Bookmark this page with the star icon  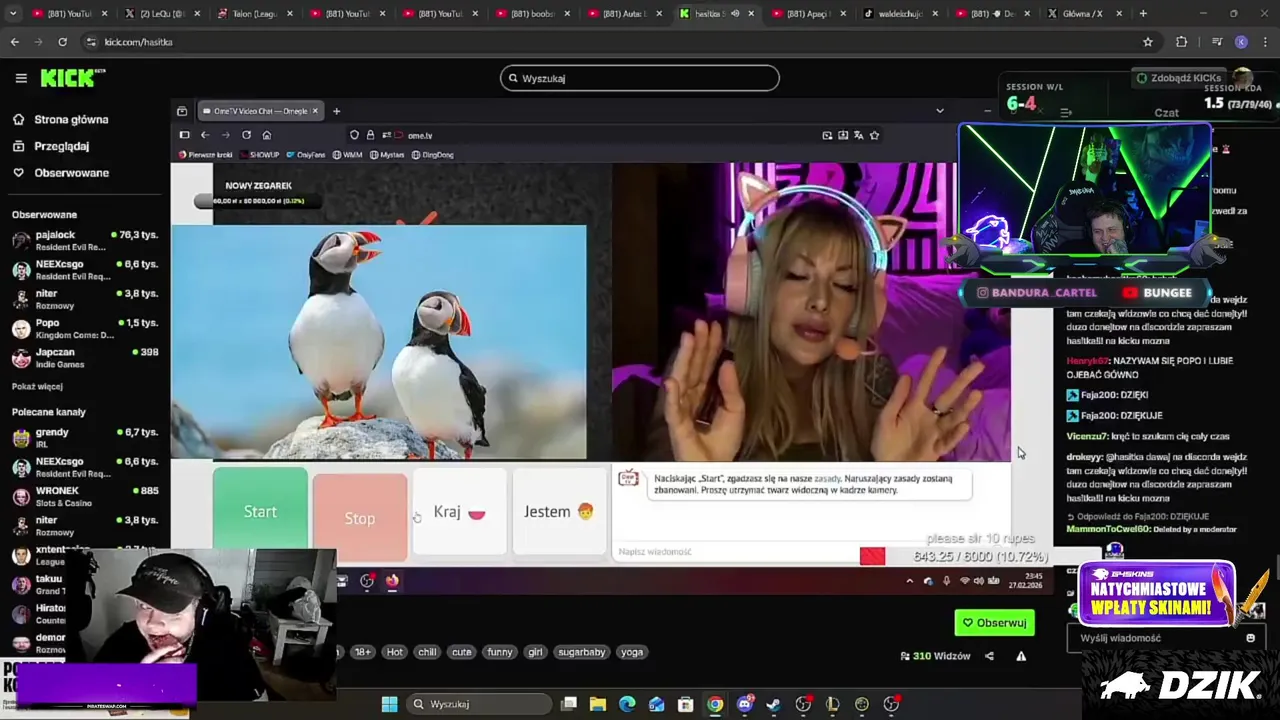(x=1148, y=42)
